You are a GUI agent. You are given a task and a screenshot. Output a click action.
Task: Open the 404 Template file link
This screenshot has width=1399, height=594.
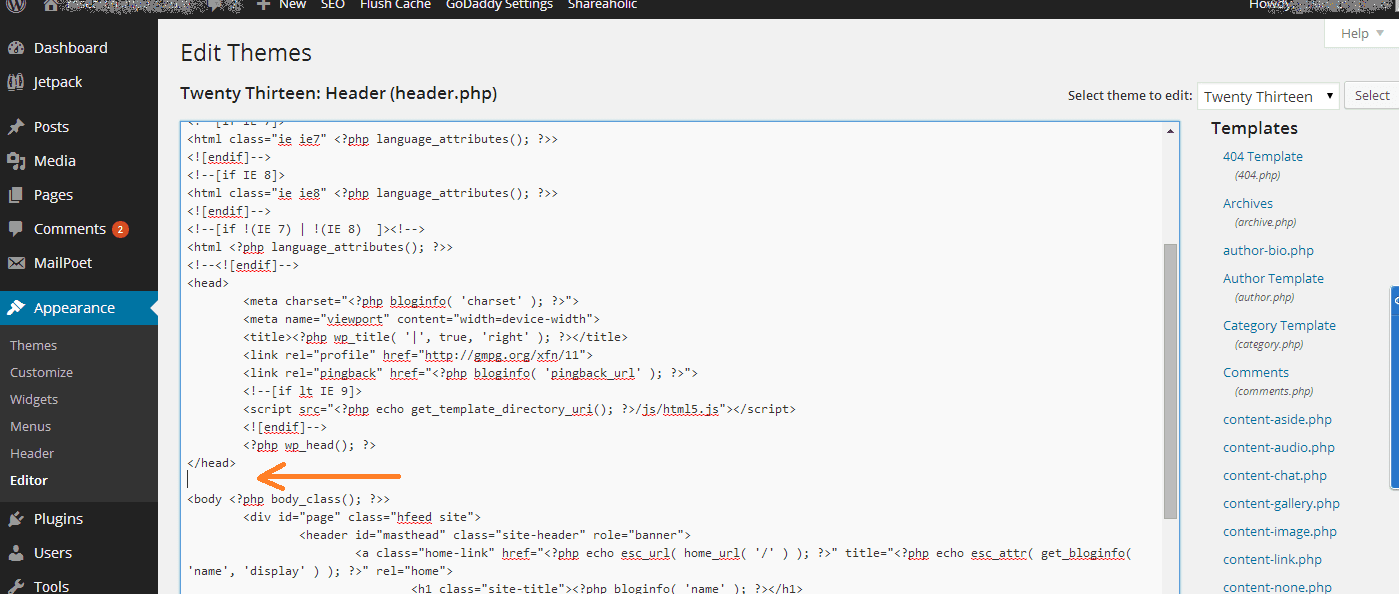click(1262, 156)
